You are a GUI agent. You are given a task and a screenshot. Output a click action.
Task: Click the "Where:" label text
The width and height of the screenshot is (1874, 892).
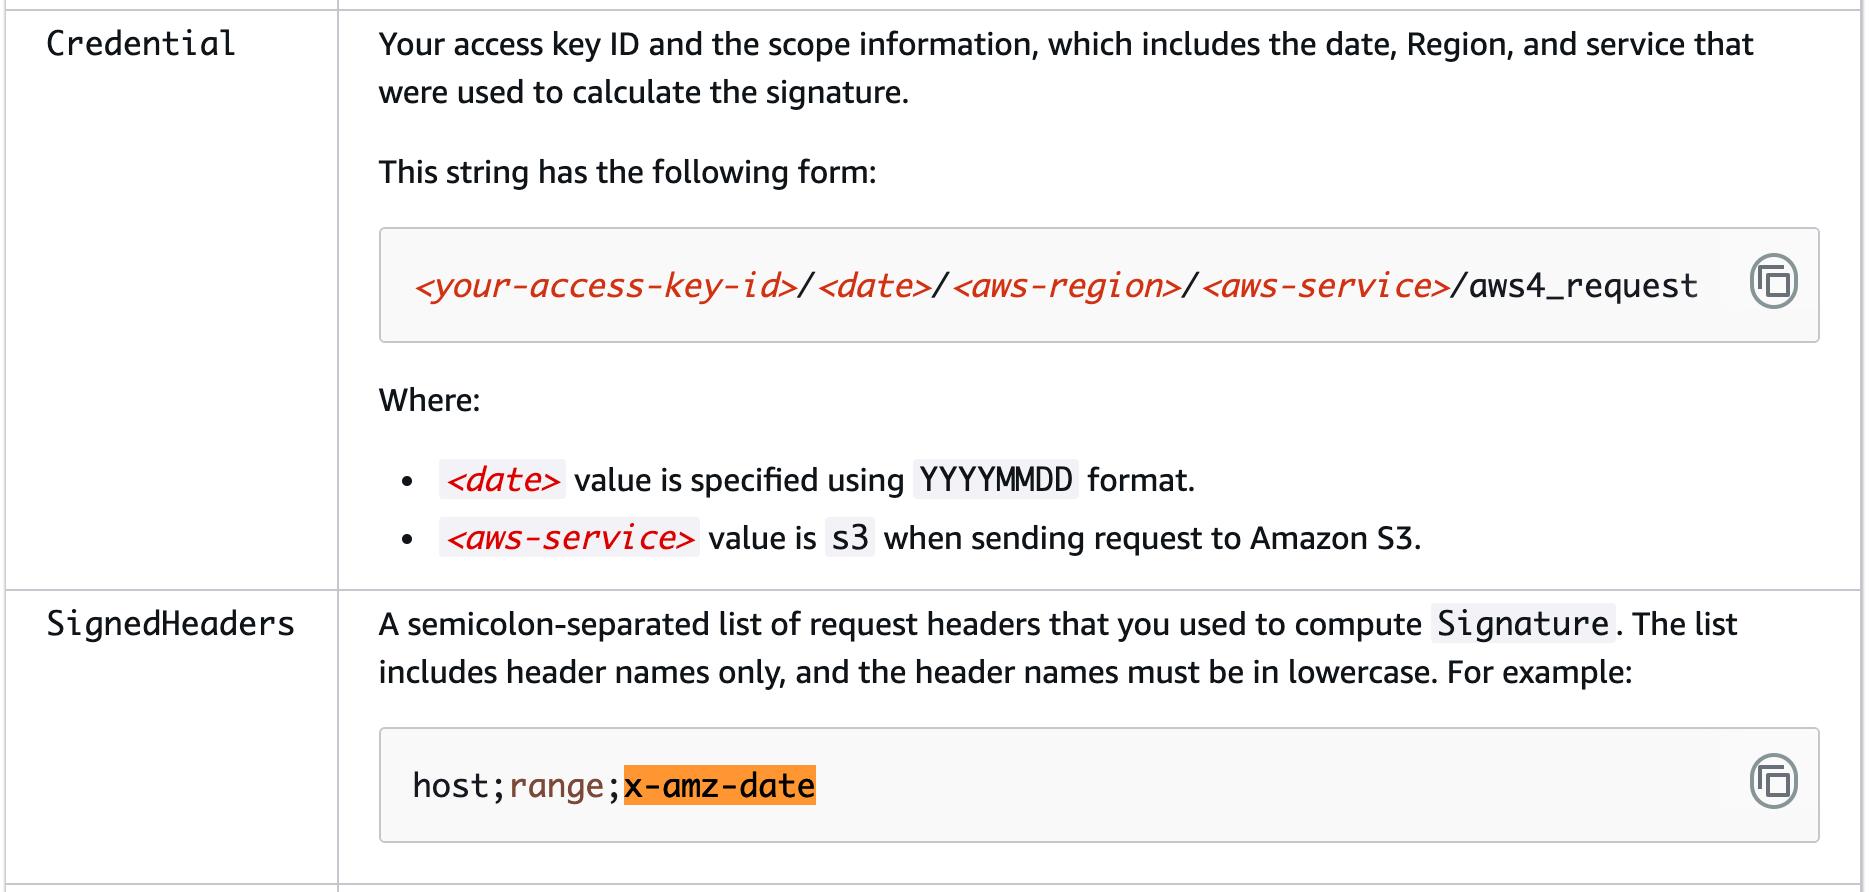pyautogui.click(x=429, y=400)
